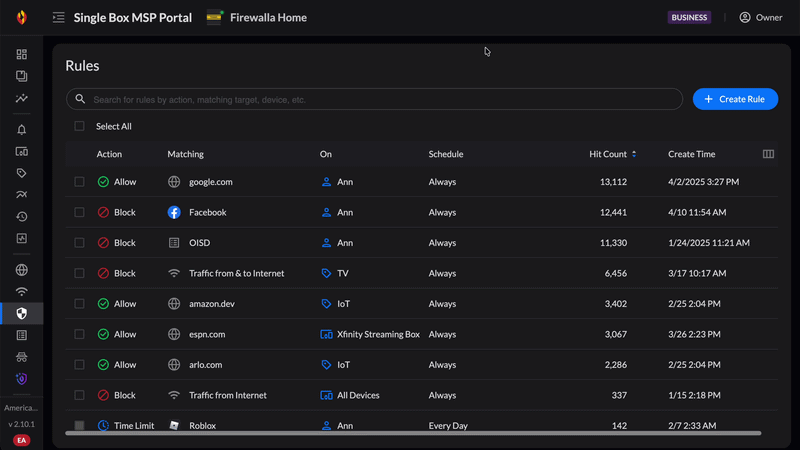Image resolution: width=800 pixels, height=450 pixels.
Task: Click the Create Time column header
Action: 691,154
